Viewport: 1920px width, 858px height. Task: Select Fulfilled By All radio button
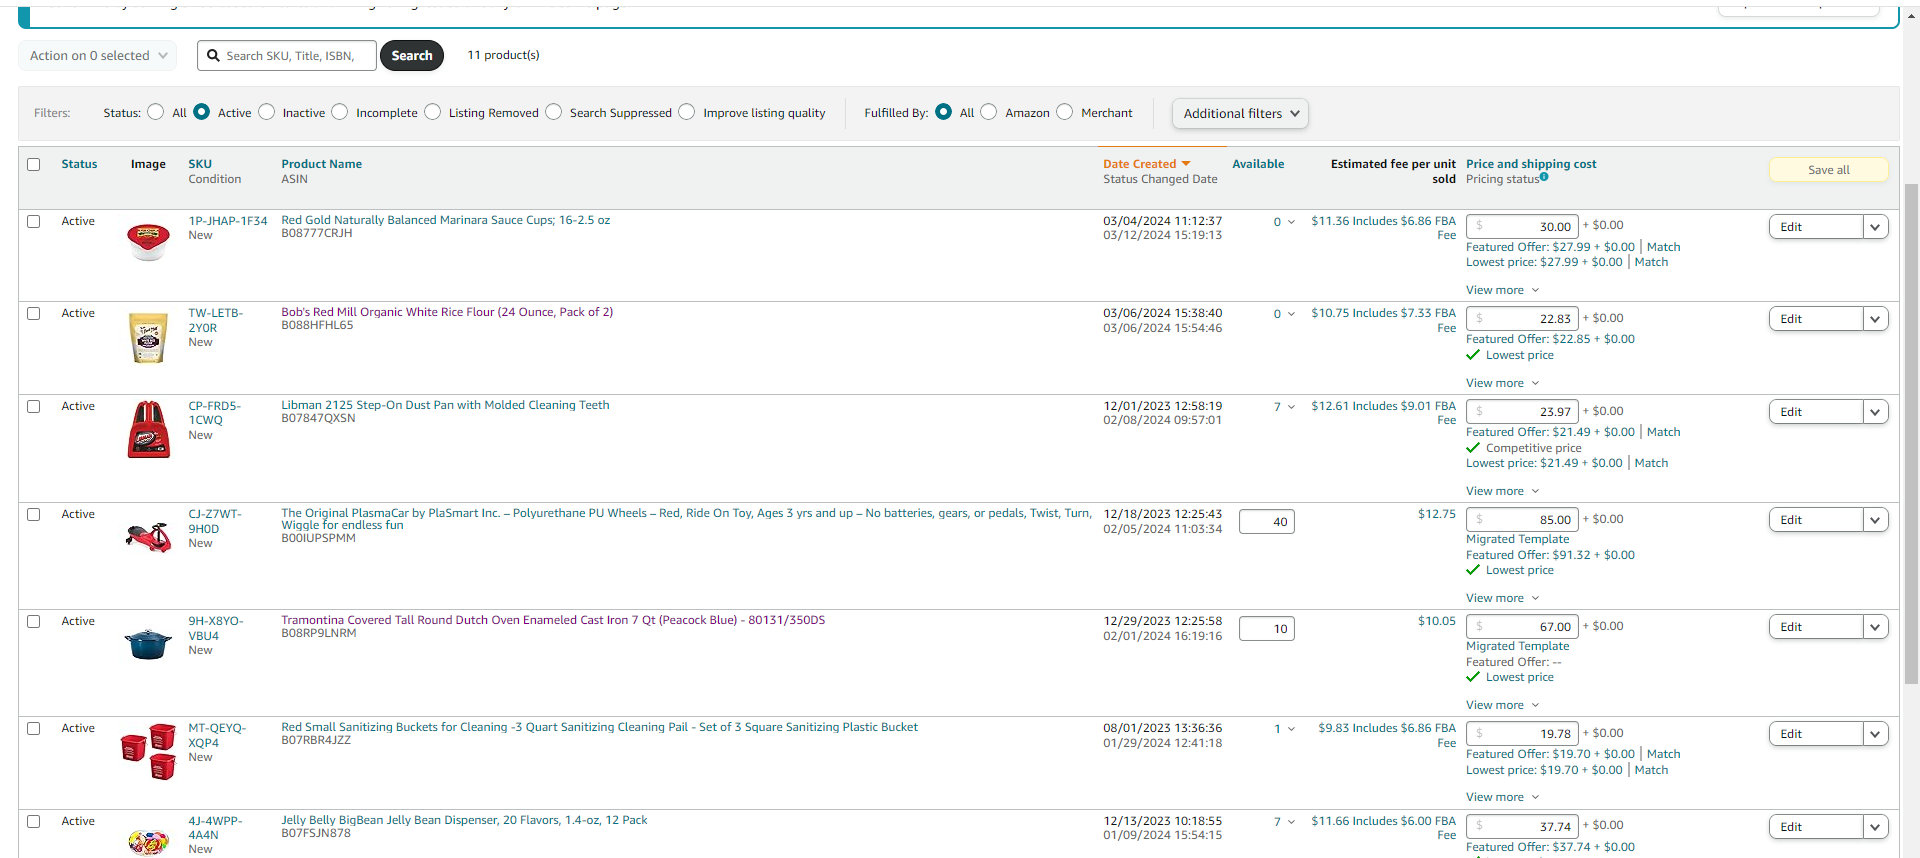click(943, 112)
